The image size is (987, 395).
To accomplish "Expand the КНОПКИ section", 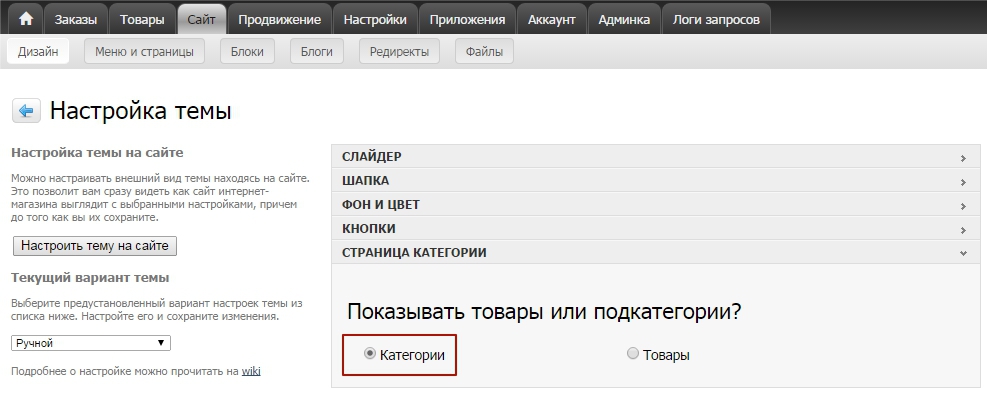I will pyautogui.click(x=656, y=228).
